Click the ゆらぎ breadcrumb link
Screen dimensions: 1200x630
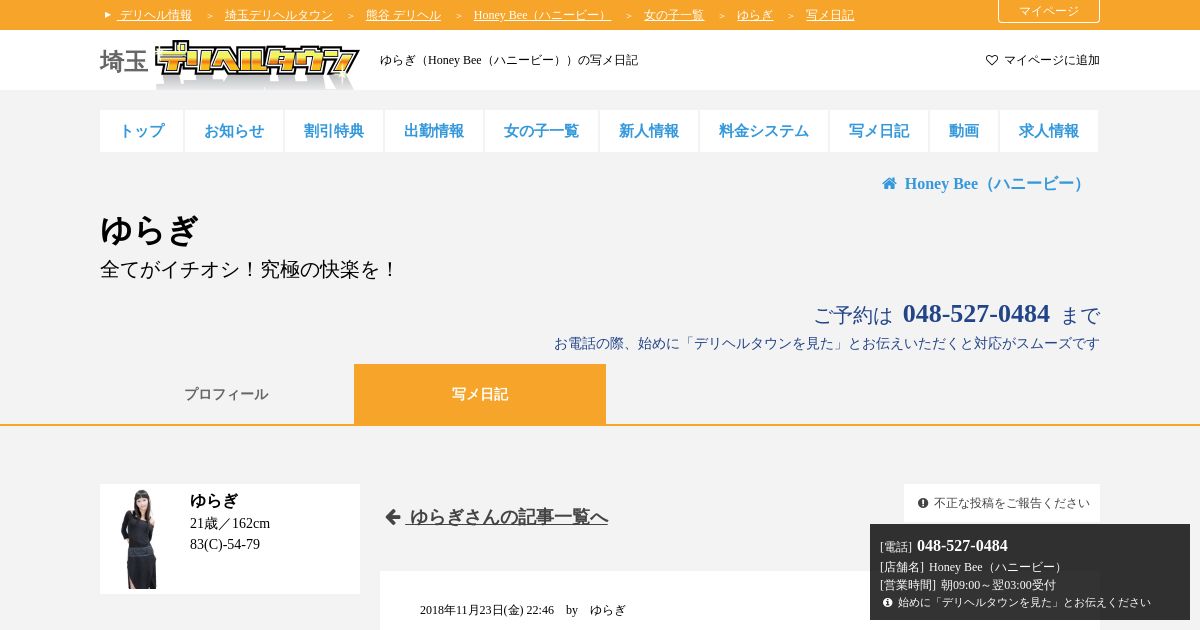[755, 15]
